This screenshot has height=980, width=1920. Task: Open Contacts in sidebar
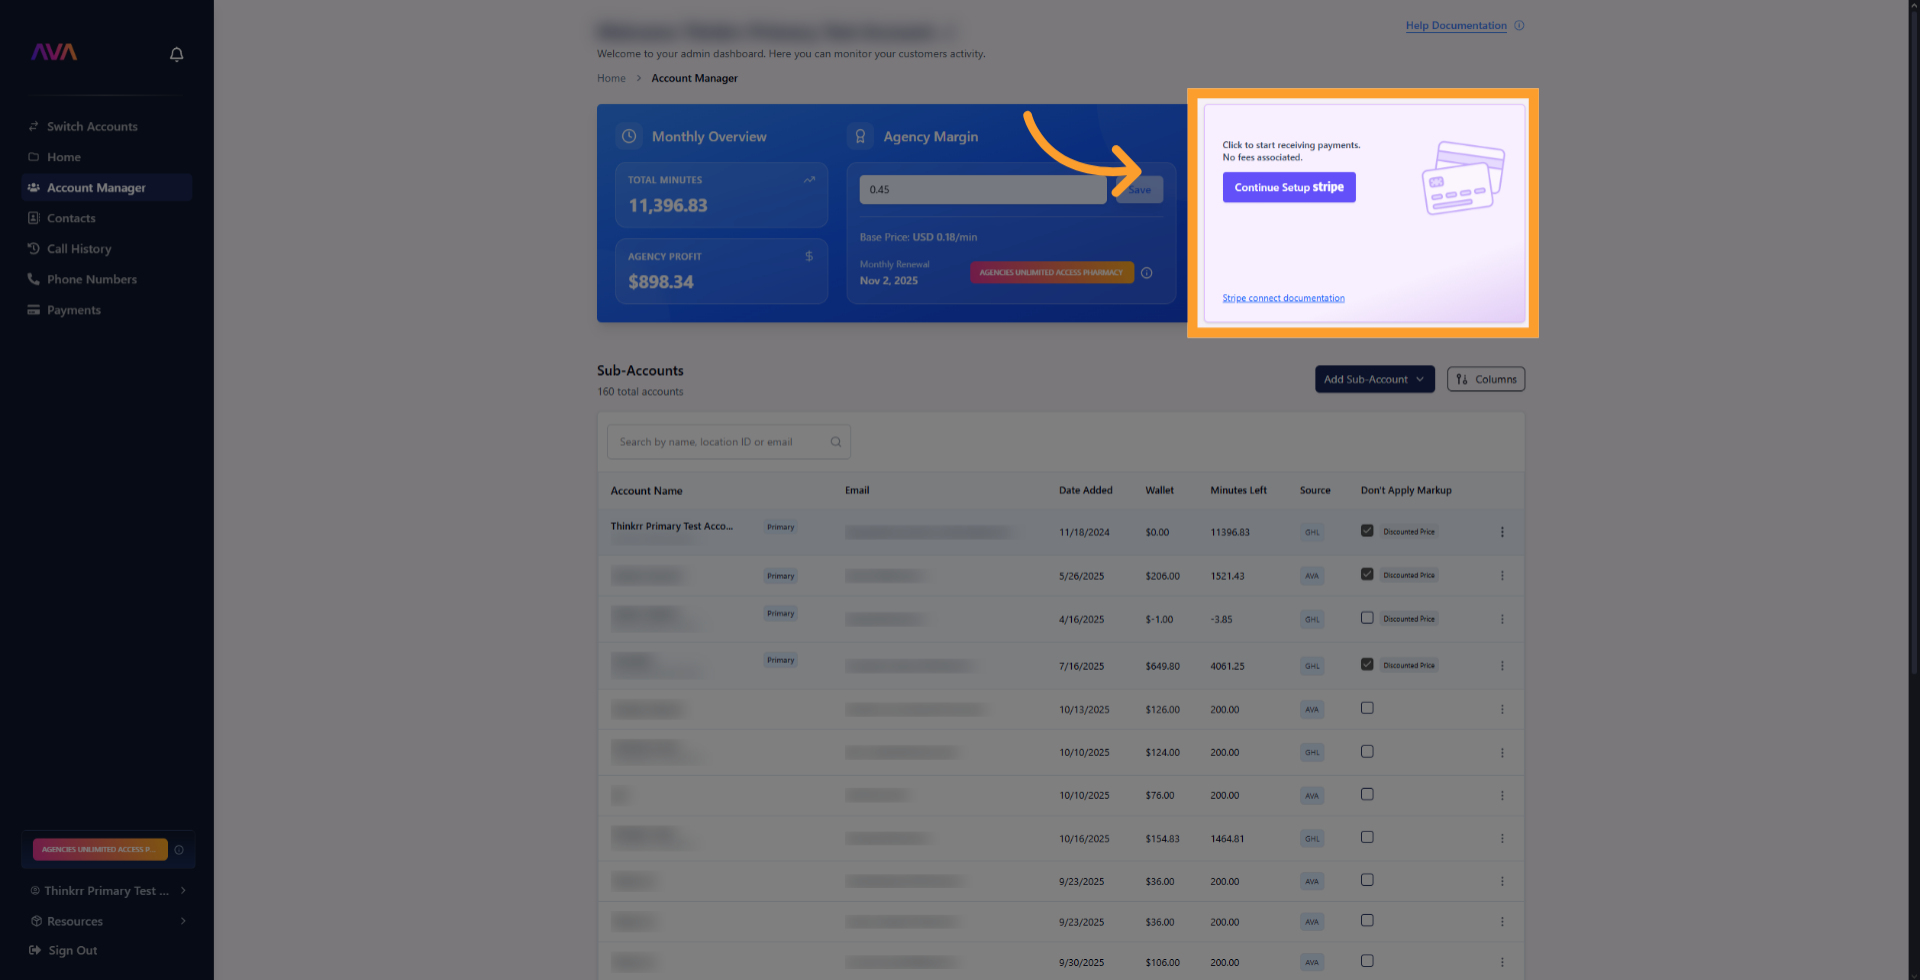point(71,218)
